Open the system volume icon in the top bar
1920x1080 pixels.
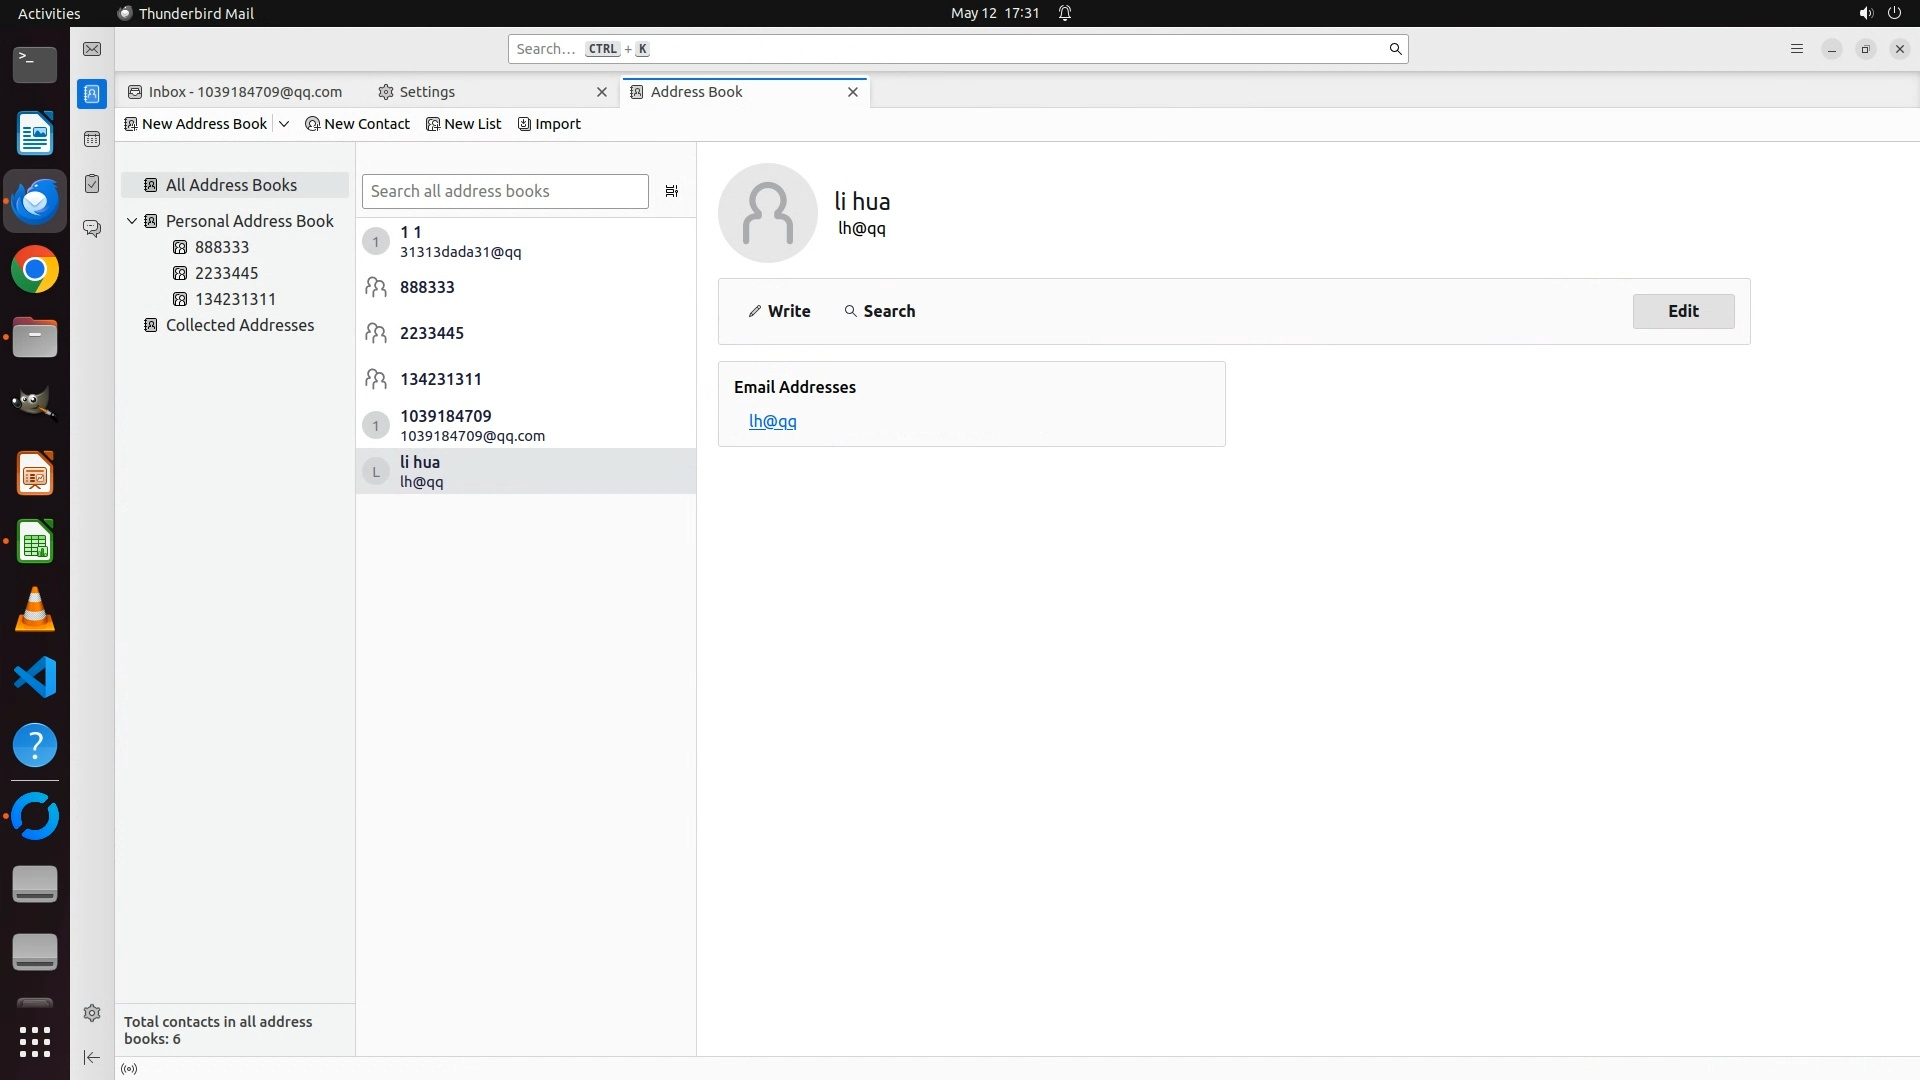click(1865, 13)
